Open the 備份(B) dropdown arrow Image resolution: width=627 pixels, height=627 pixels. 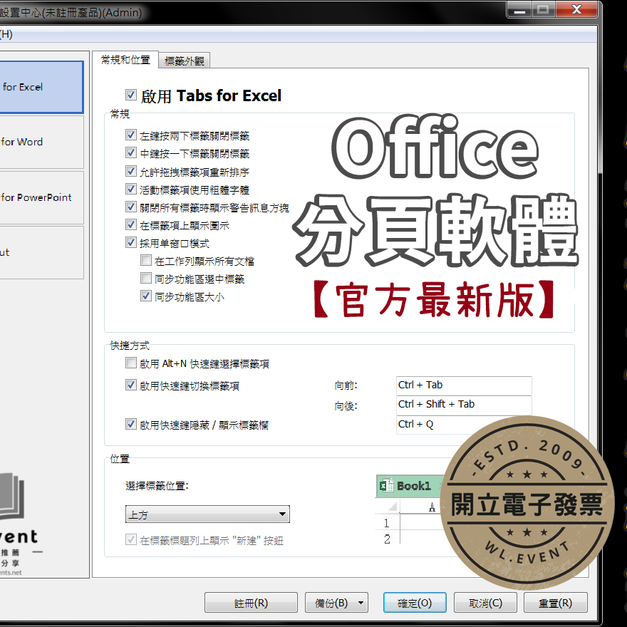coord(361,603)
